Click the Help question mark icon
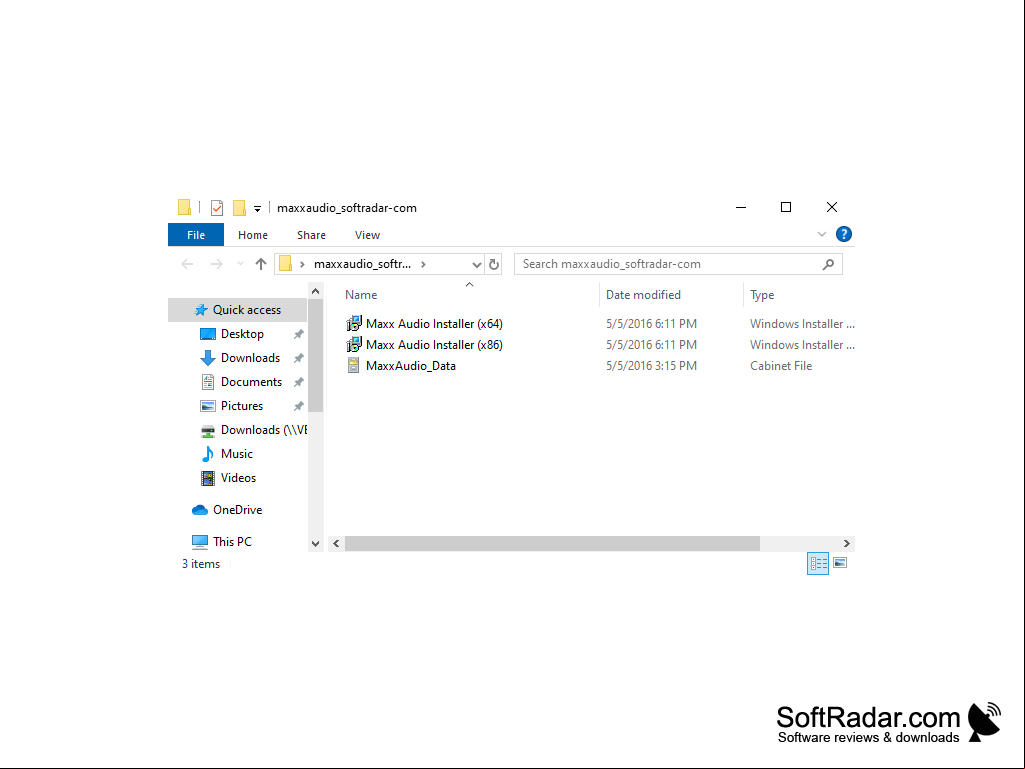 [843, 234]
